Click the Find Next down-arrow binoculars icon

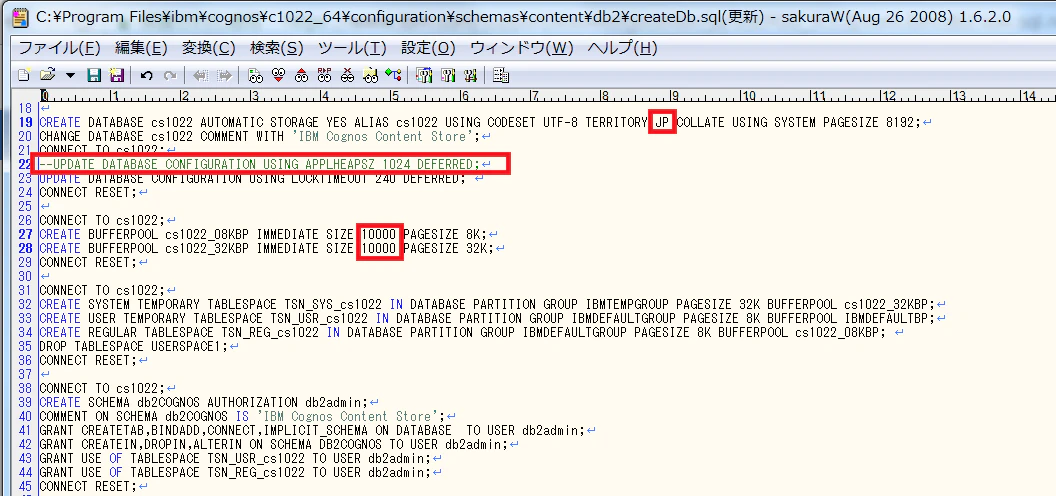278,75
